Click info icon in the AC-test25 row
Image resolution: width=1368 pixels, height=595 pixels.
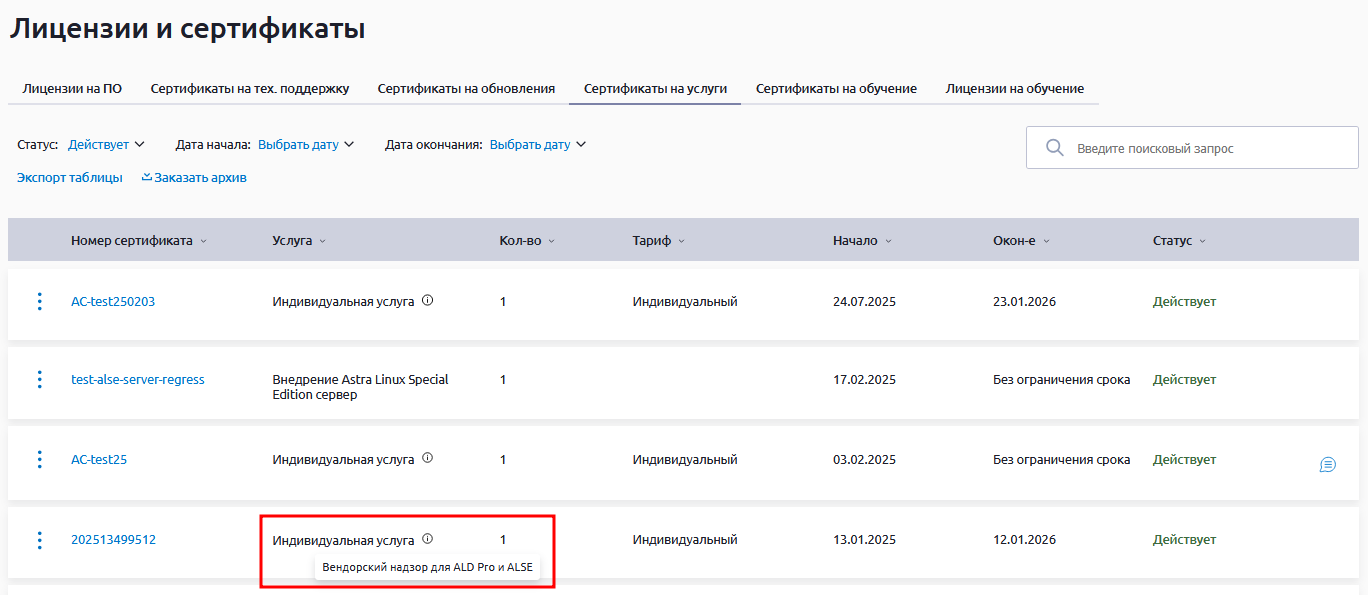tap(428, 459)
